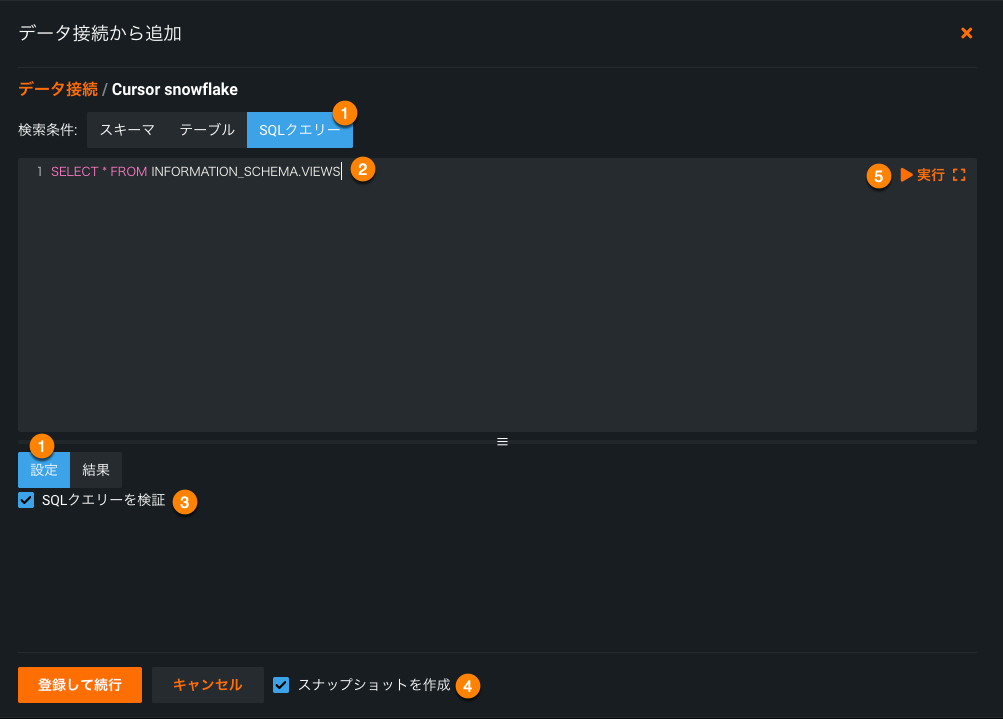This screenshot has height=719, width=1003.
Task: Grab the editor pane resize handle
Action: 502,441
